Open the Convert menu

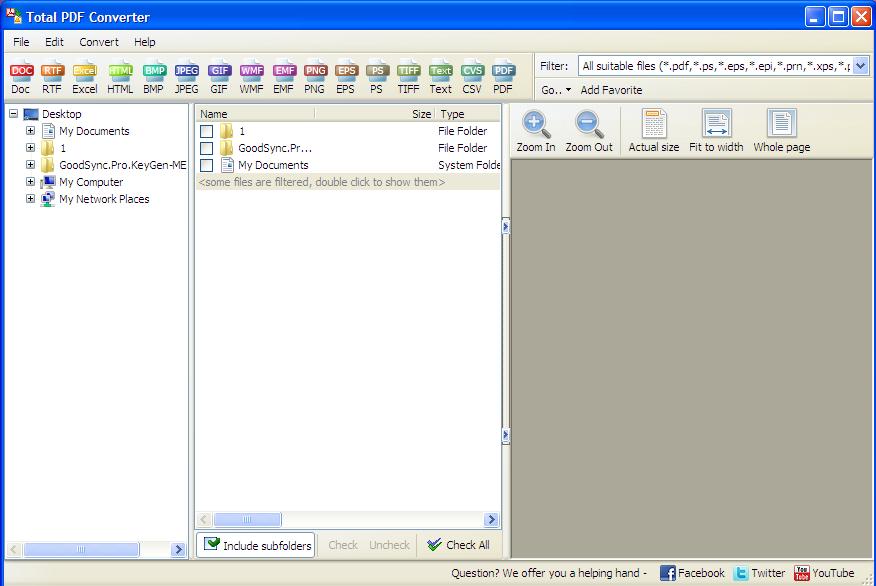(x=99, y=42)
